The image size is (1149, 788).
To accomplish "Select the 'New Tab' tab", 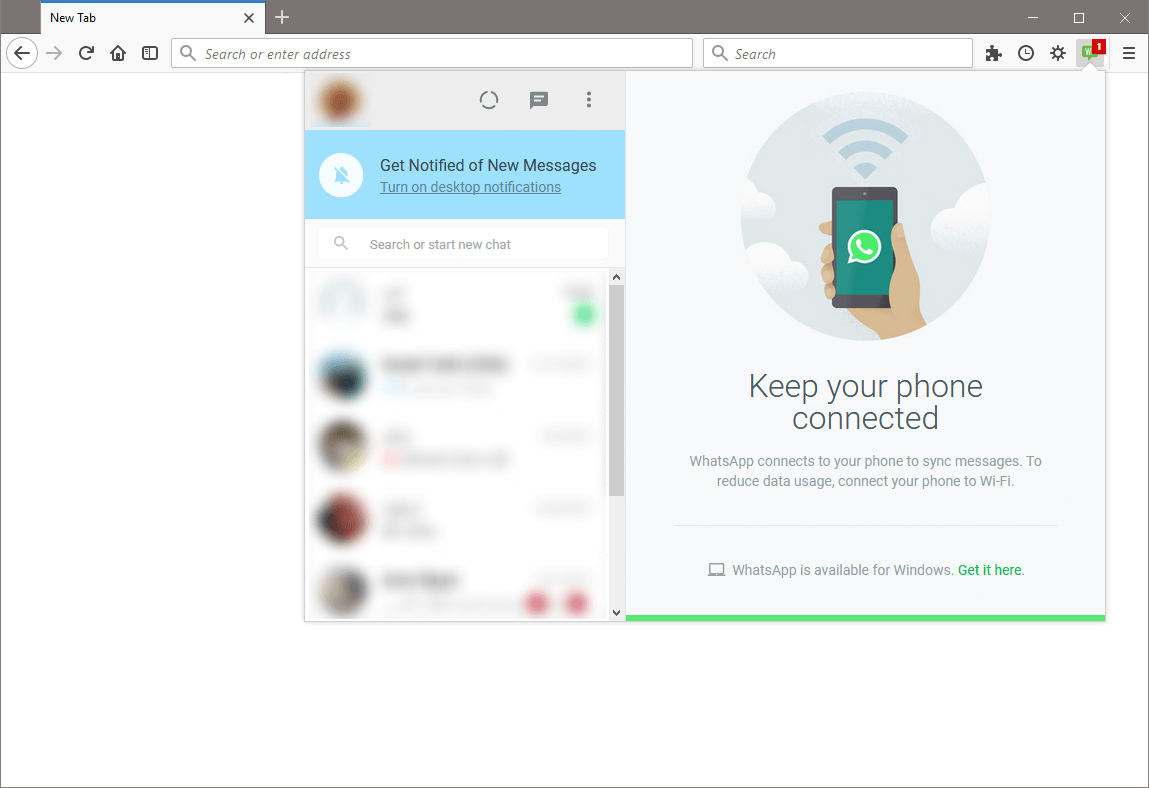I will (x=152, y=18).
